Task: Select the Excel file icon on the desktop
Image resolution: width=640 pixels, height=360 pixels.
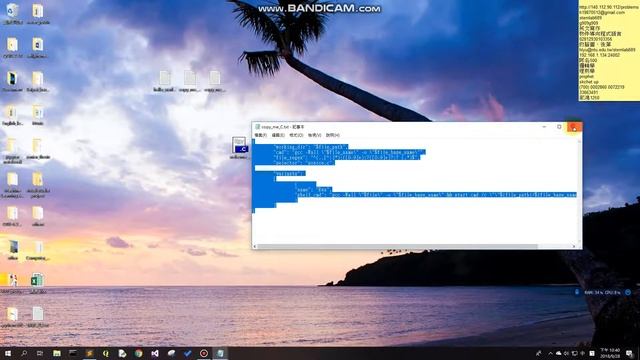Action: click(x=38, y=282)
